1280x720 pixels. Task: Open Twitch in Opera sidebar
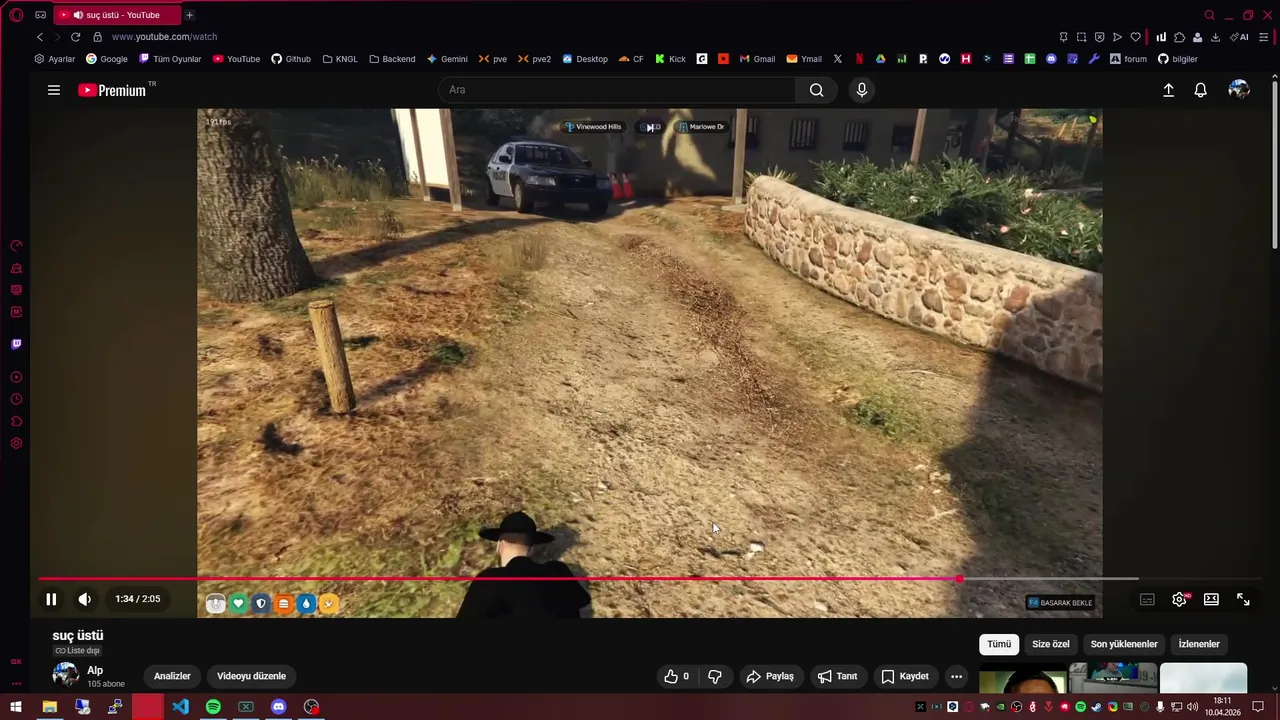point(16,344)
